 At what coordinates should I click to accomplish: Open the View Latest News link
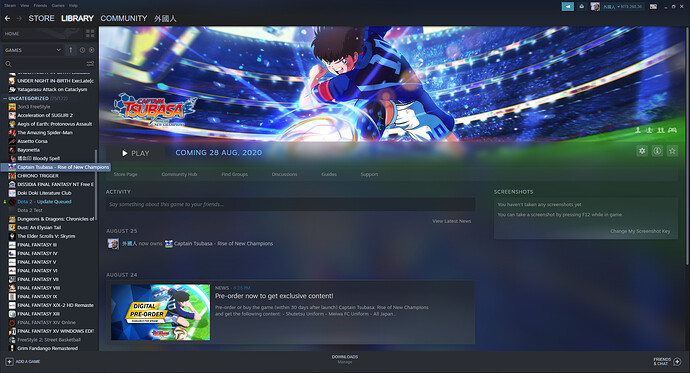[x=451, y=221]
